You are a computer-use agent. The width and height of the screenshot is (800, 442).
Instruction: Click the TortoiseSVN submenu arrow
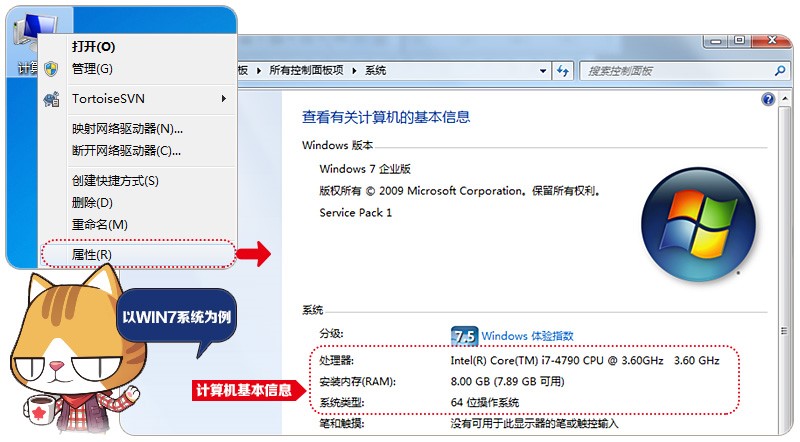(x=223, y=99)
